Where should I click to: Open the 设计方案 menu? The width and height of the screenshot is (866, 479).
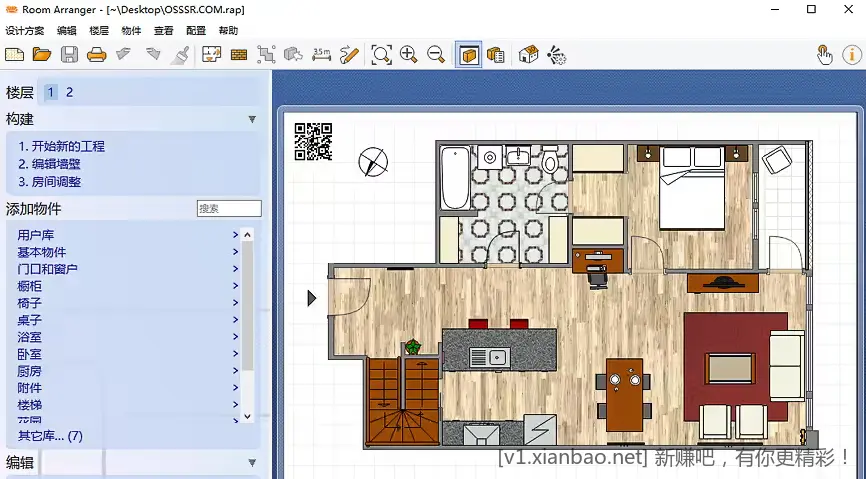25,31
